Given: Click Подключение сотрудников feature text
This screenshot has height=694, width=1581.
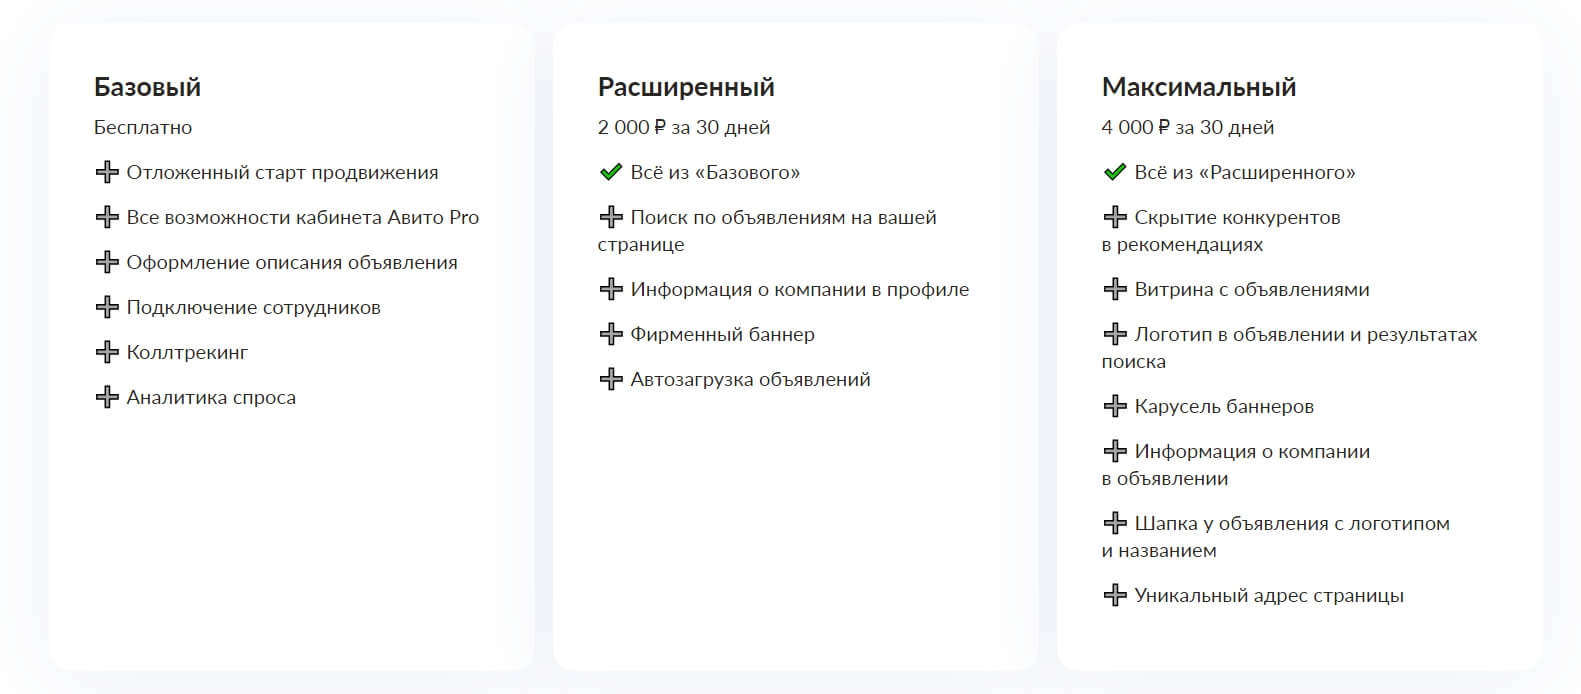Looking at the screenshot, I should [254, 308].
